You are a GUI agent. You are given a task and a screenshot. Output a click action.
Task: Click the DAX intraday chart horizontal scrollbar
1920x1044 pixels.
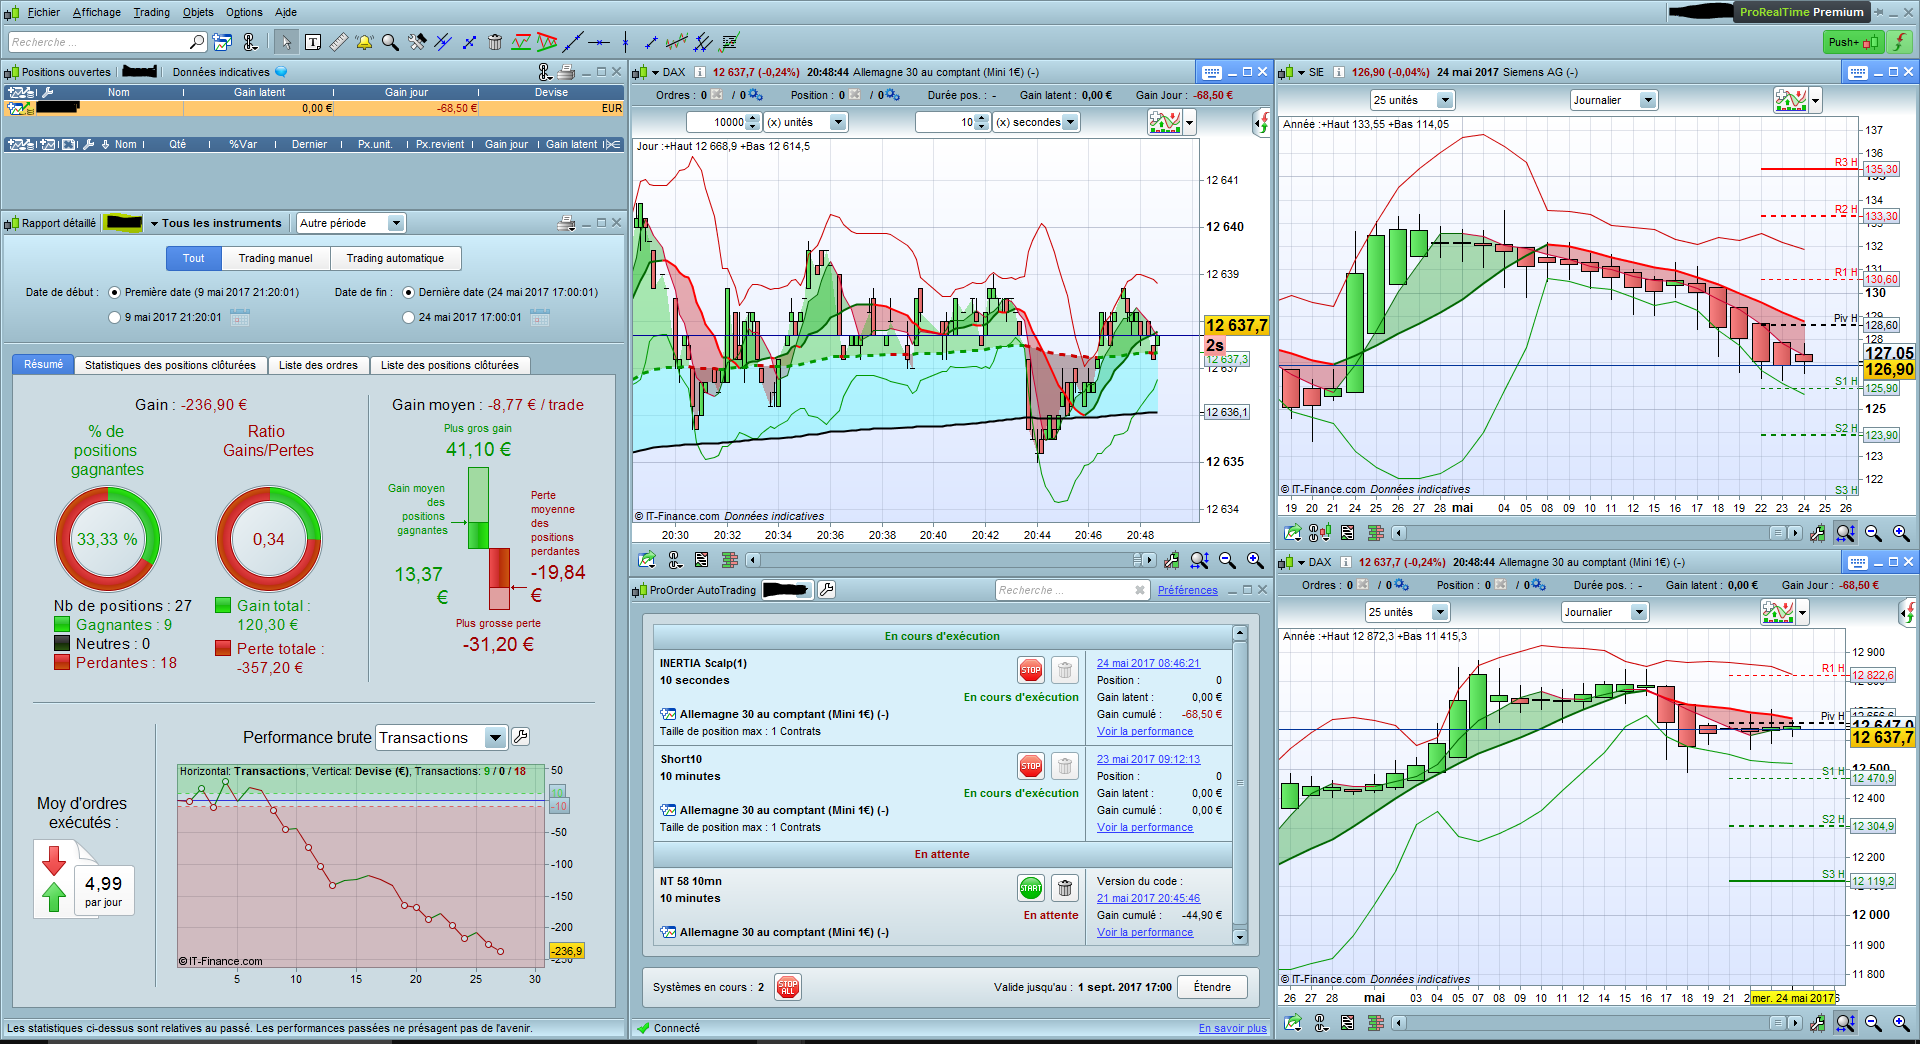(x=951, y=560)
